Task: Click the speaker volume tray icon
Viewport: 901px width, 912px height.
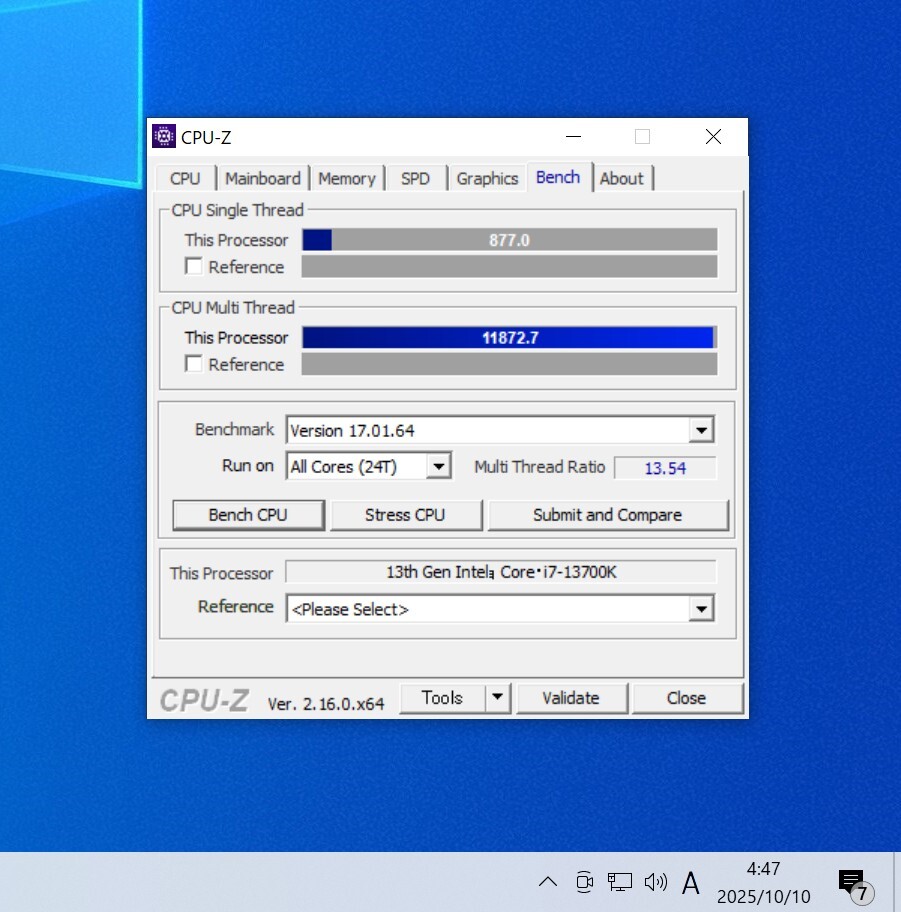Action: click(x=656, y=881)
